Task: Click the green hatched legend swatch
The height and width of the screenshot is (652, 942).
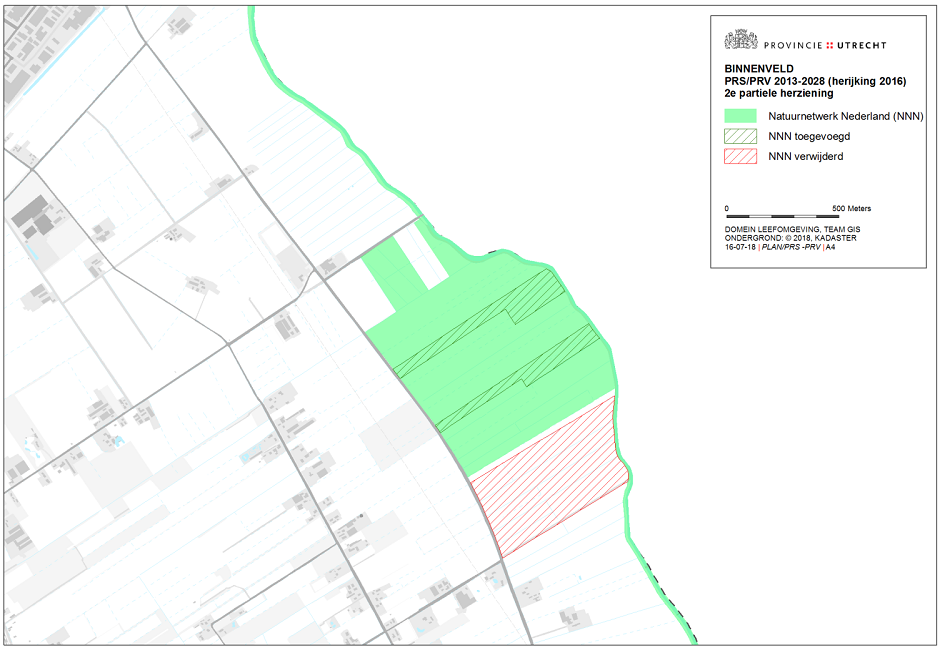Action: click(740, 136)
